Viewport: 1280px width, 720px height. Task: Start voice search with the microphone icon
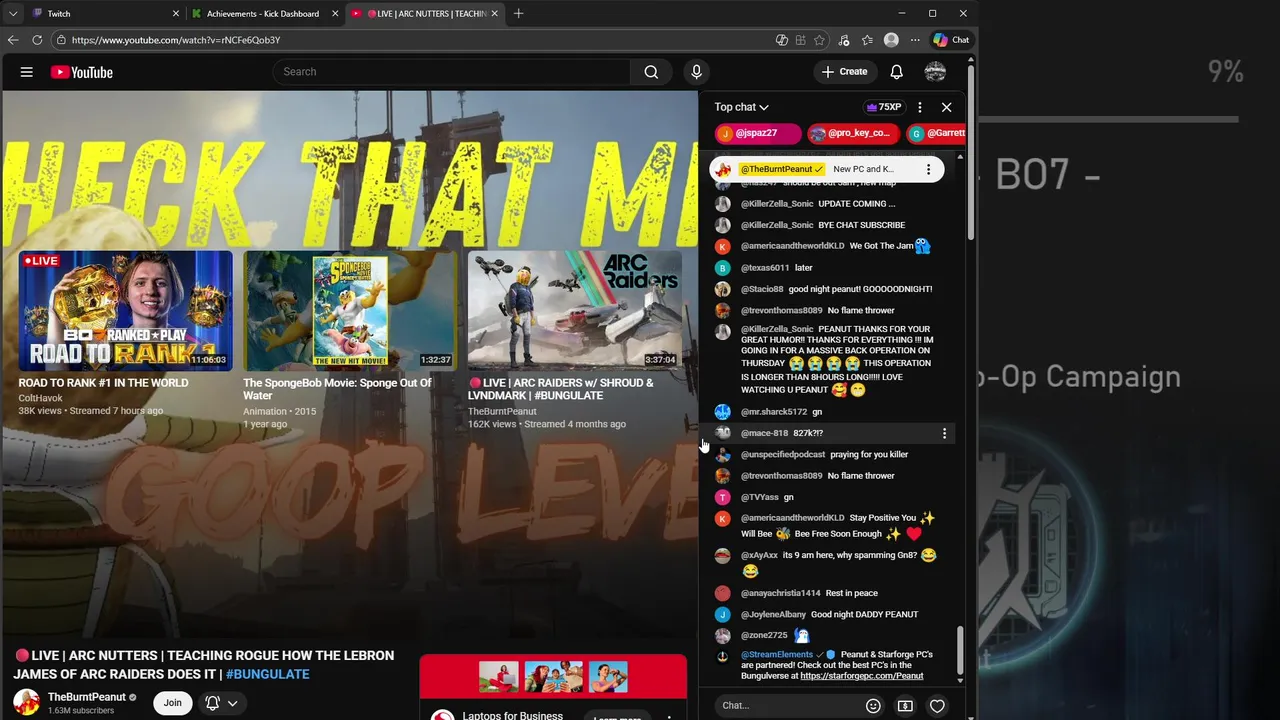point(697,72)
